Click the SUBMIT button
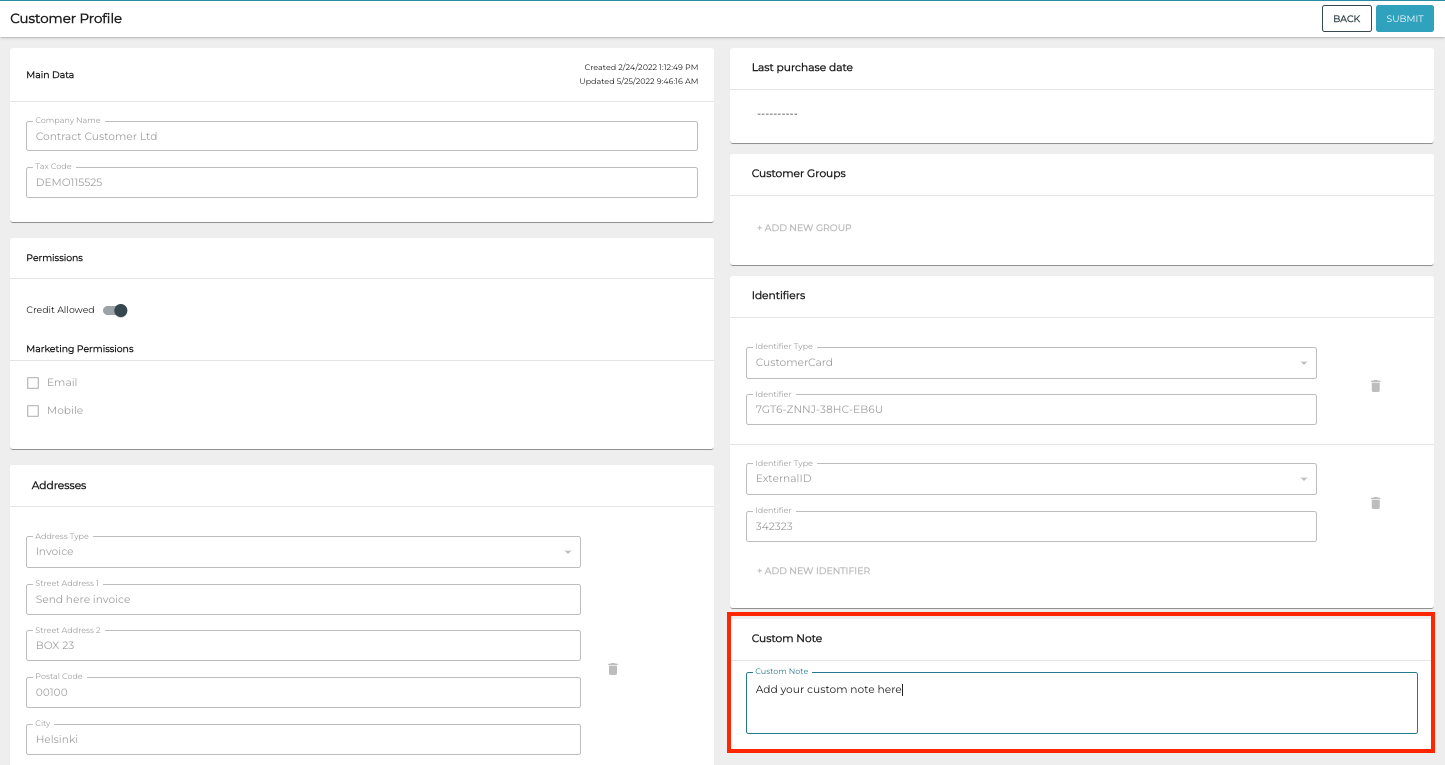 [1404, 18]
